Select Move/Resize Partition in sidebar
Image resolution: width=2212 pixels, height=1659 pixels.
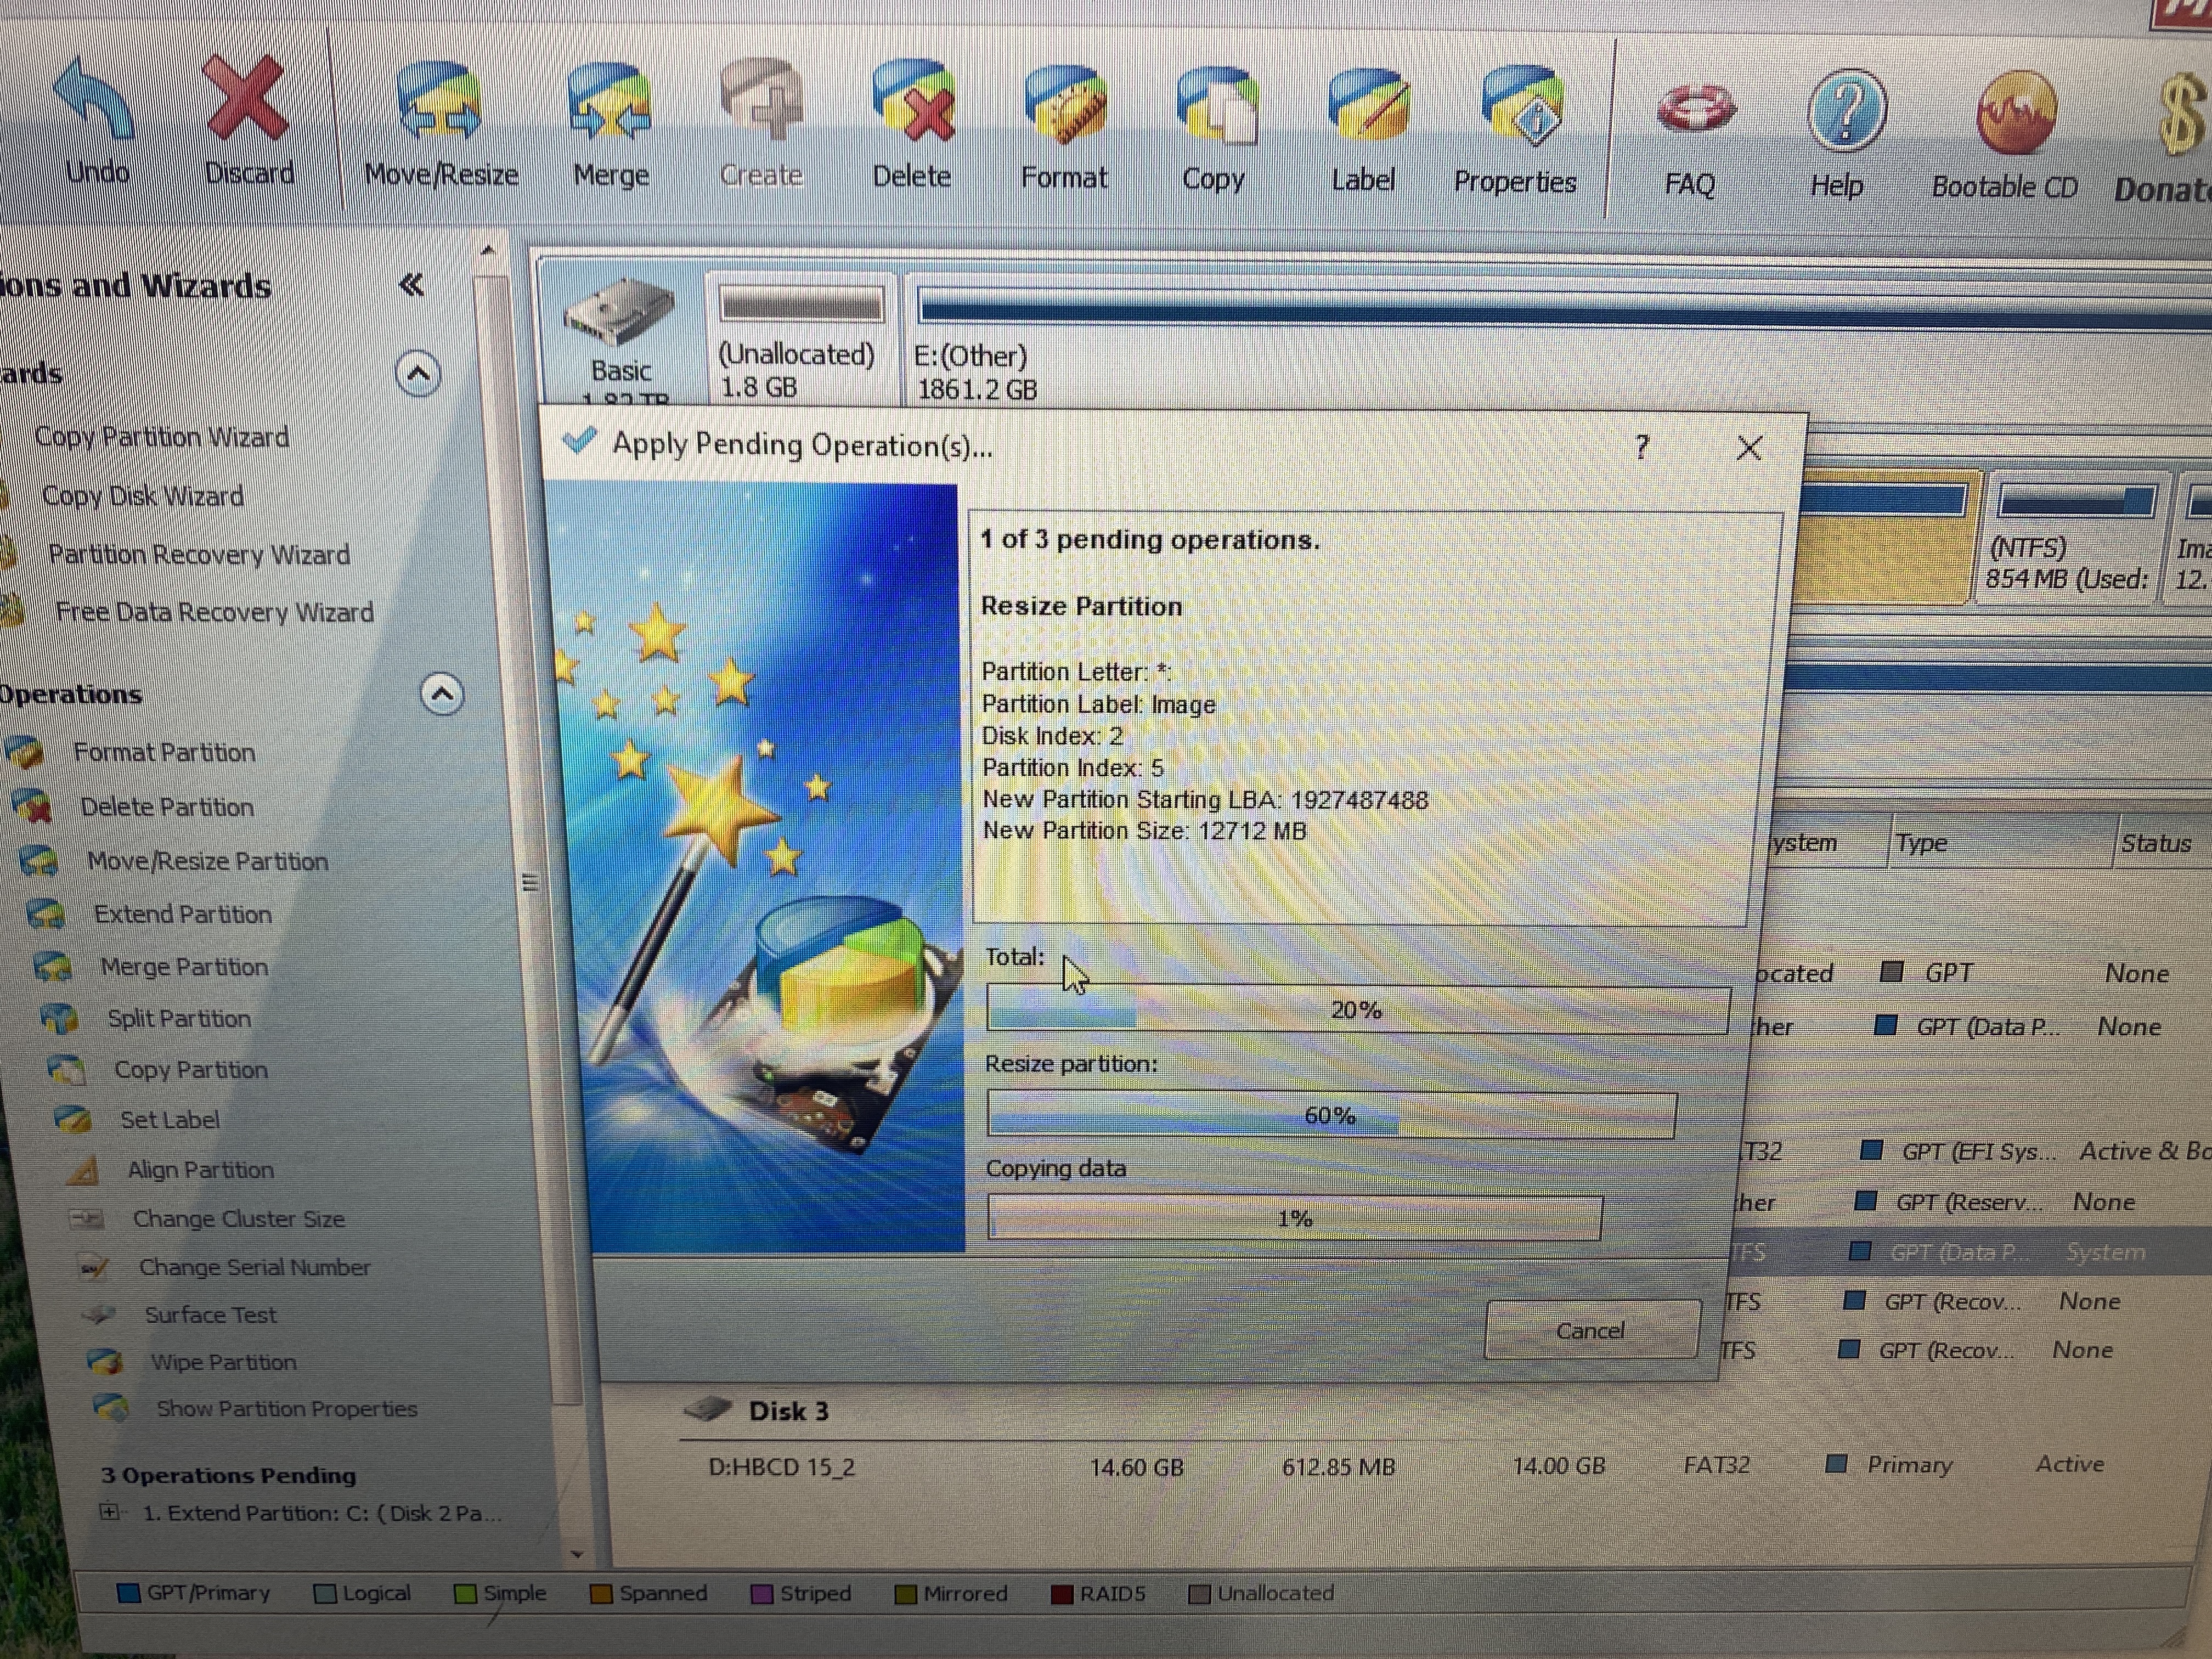[x=207, y=861]
